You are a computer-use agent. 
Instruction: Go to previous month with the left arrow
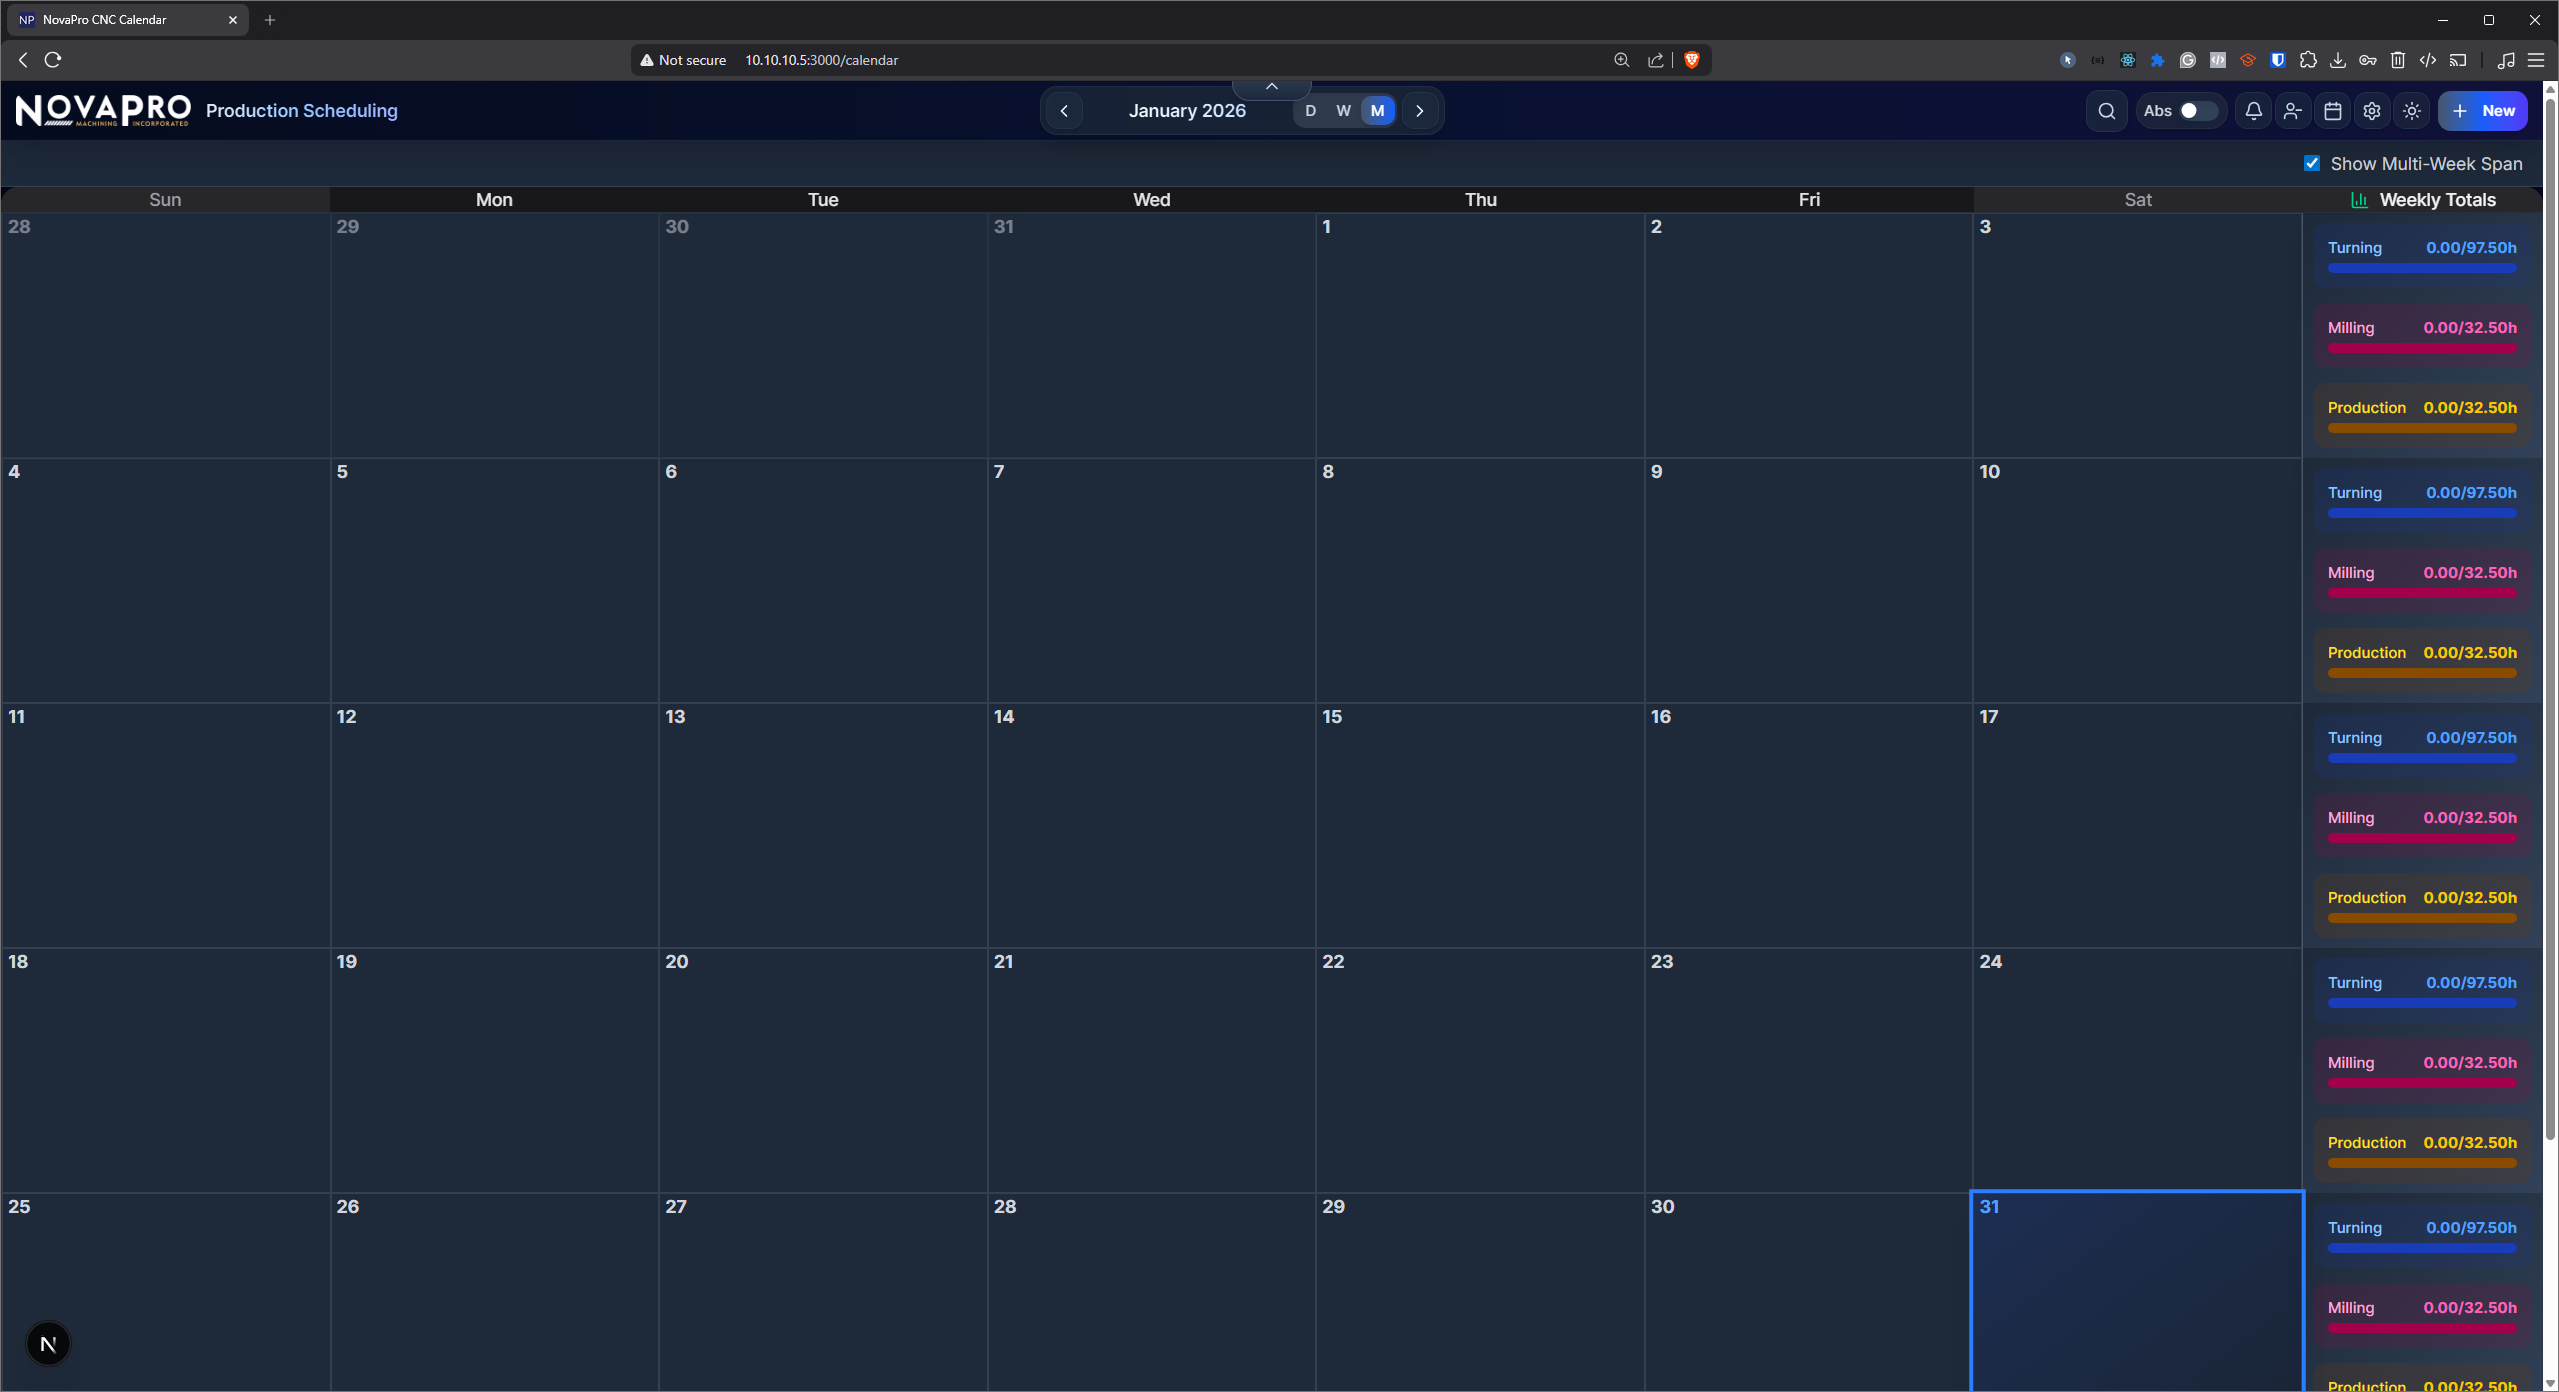[x=1063, y=110]
